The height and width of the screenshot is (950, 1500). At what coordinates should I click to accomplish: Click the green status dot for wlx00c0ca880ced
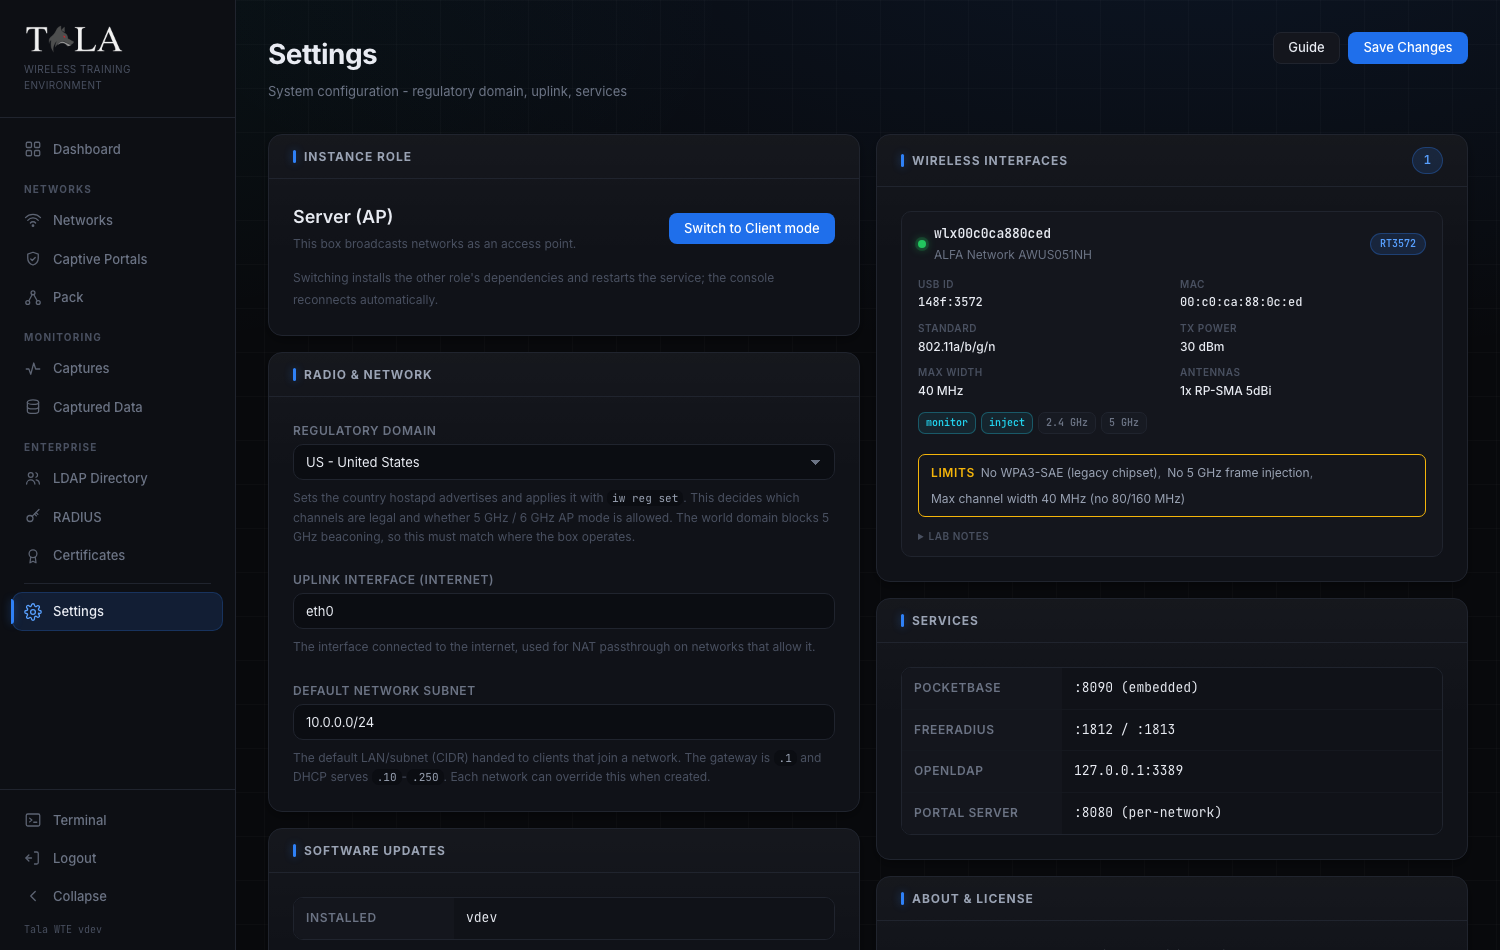click(x=922, y=243)
